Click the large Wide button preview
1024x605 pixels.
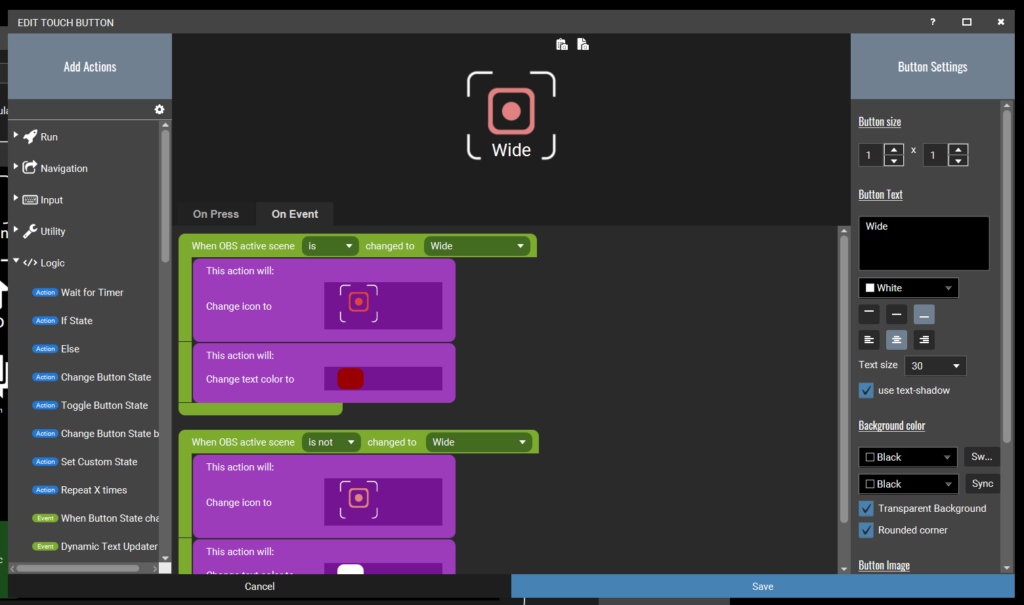tap(511, 116)
